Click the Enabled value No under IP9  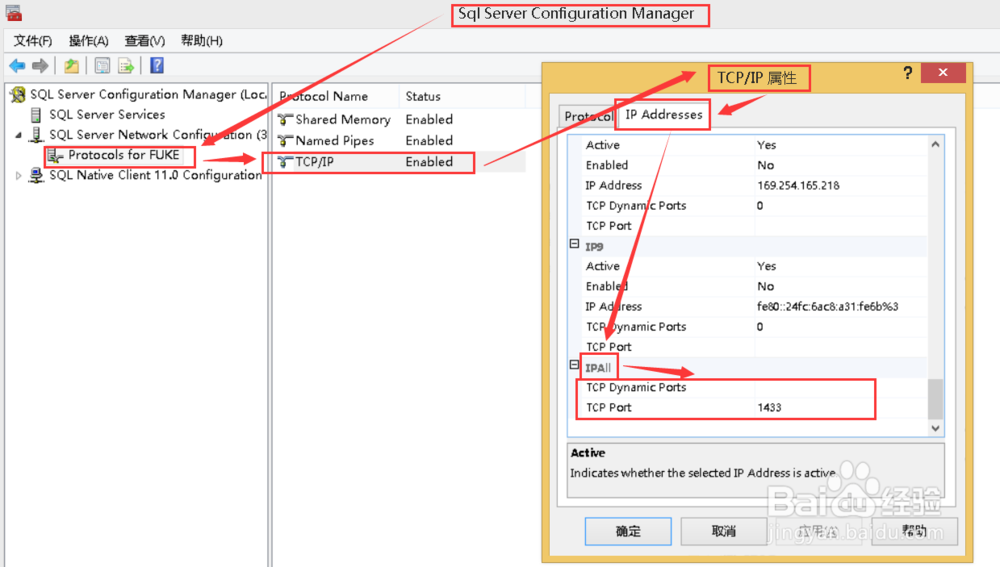(x=765, y=286)
